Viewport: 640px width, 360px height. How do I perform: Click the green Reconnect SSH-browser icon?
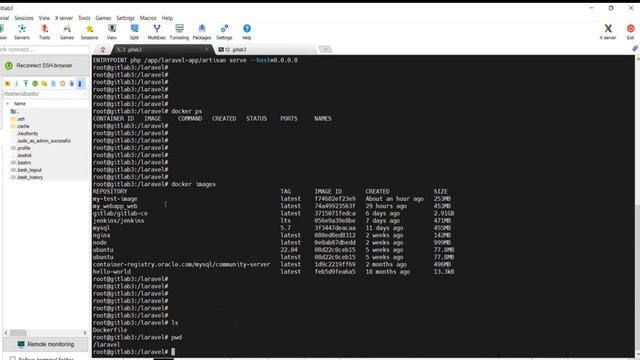pos(9,65)
